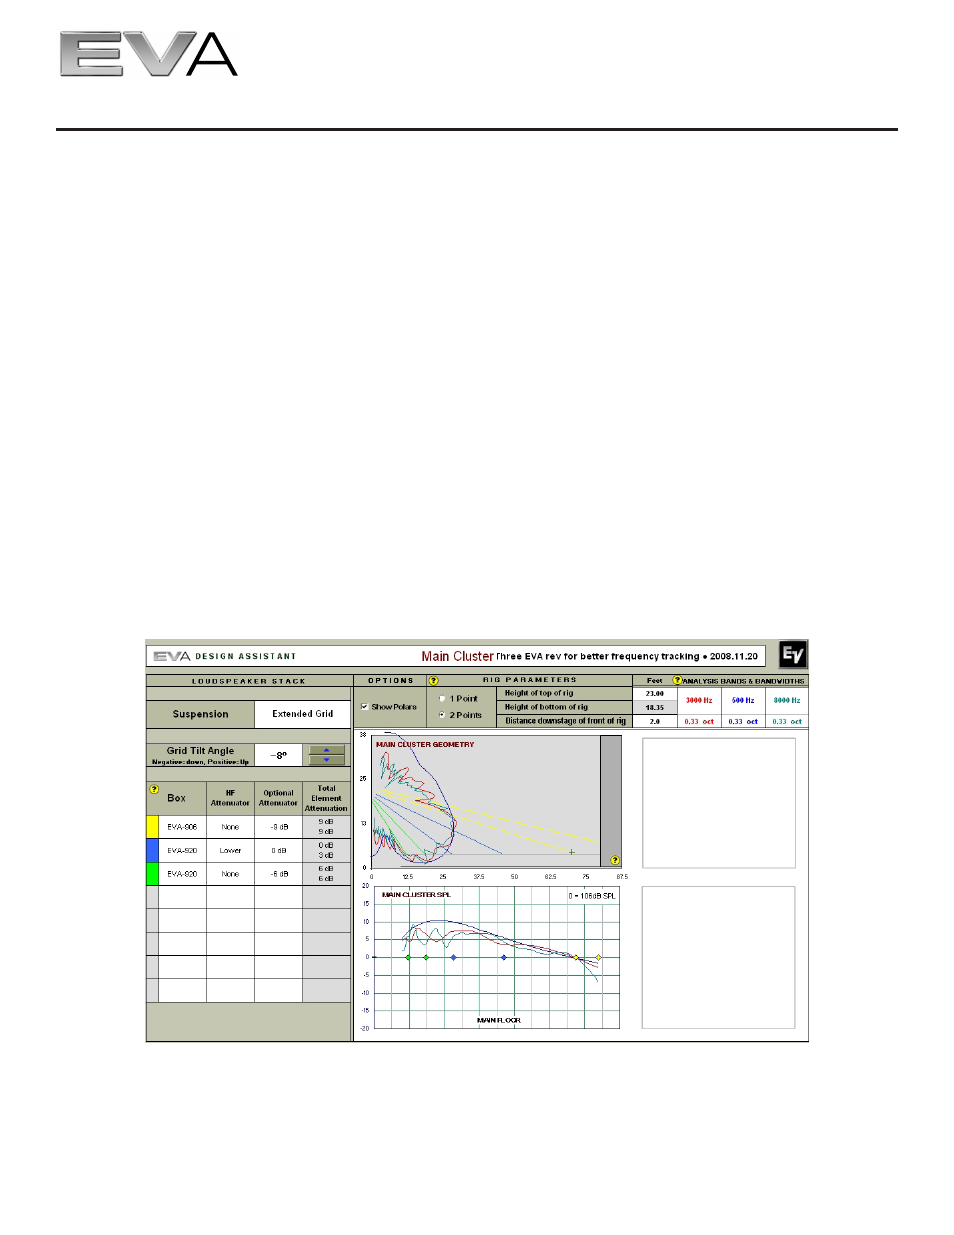The width and height of the screenshot is (954, 1235).
Task: Click the first empty Box cell below EVA-920
Action: click(182, 897)
